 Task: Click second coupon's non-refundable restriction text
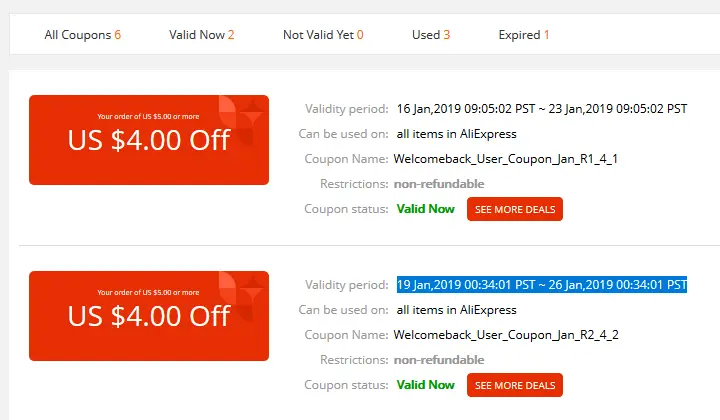pyautogui.click(x=439, y=359)
